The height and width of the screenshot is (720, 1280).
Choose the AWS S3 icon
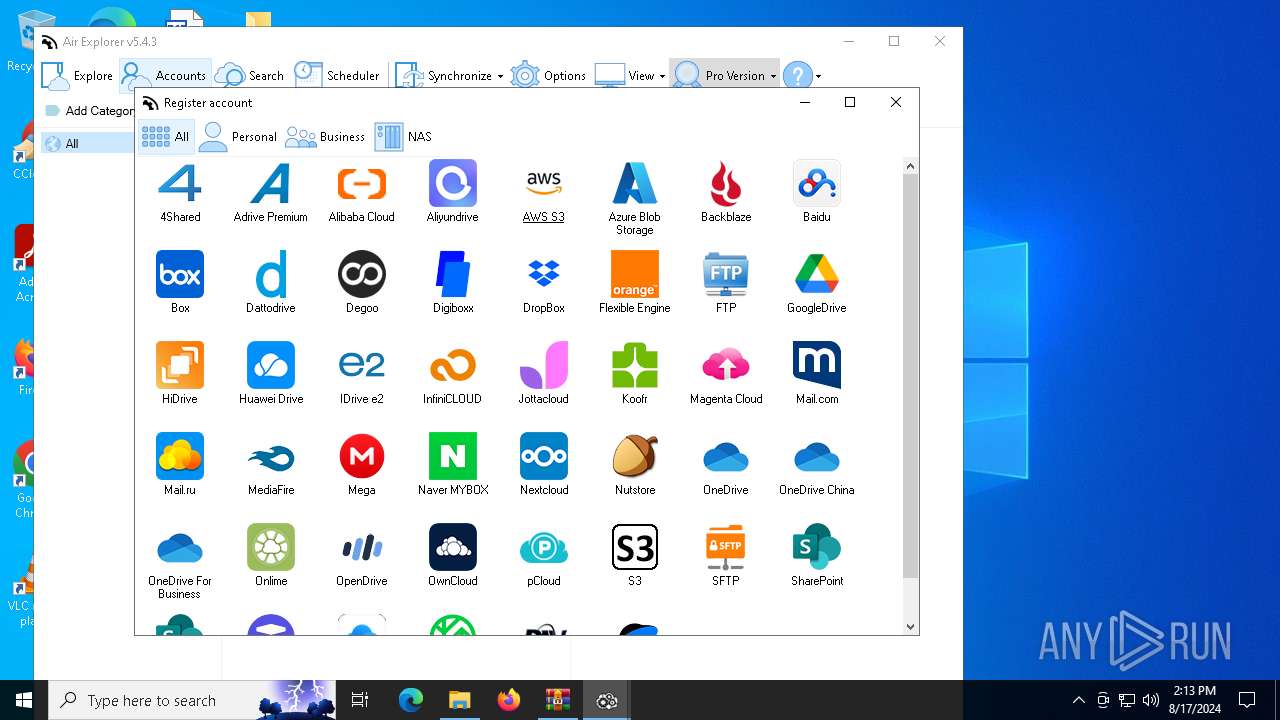[x=544, y=183]
